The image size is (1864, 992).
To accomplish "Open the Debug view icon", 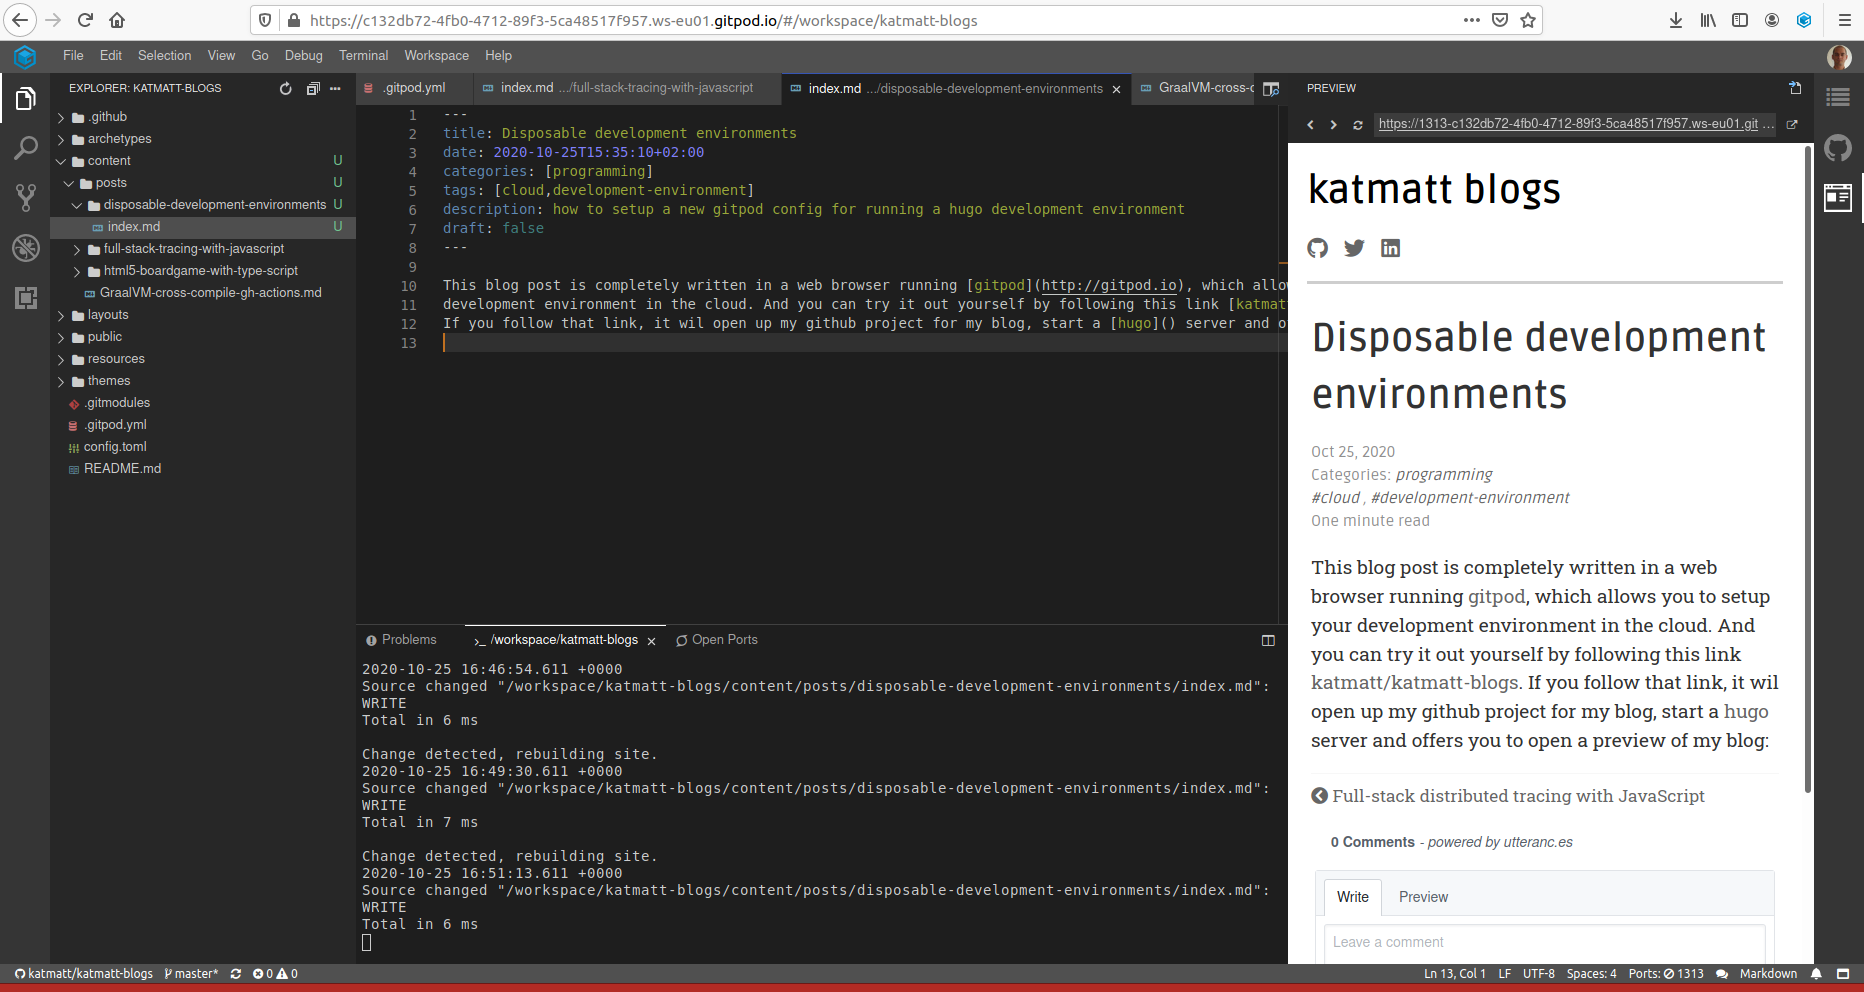I will point(25,247).
